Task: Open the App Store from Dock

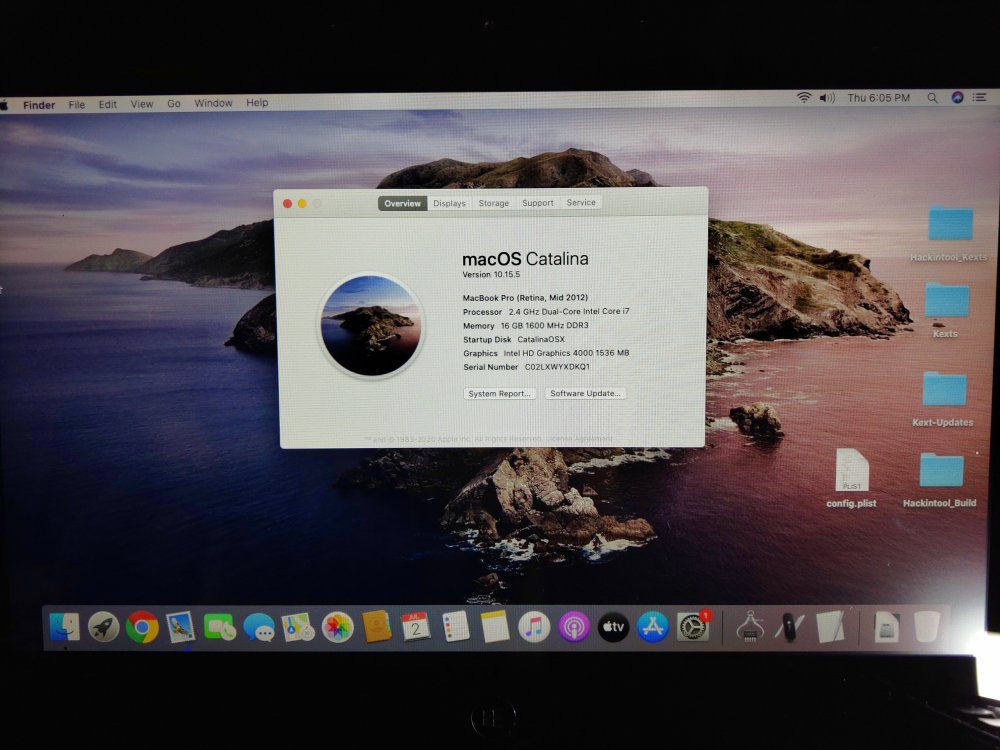Action: click(652, 627)
